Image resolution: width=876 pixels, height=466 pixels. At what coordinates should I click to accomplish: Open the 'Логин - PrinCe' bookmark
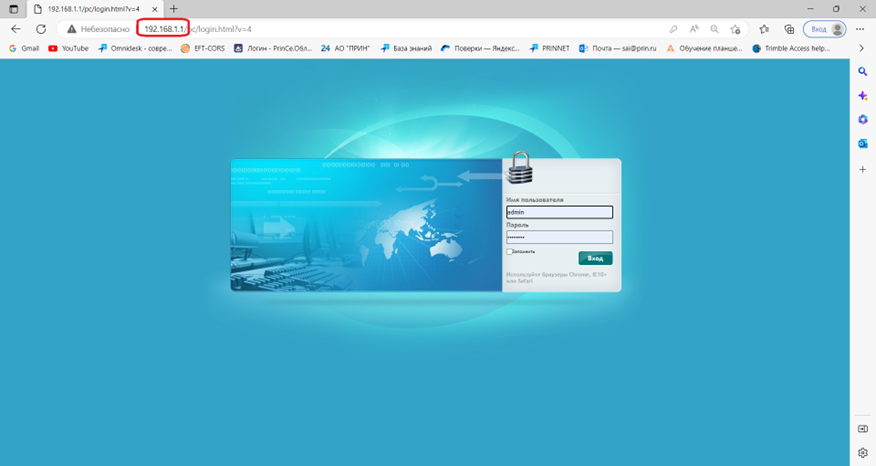tap(273, 49)
